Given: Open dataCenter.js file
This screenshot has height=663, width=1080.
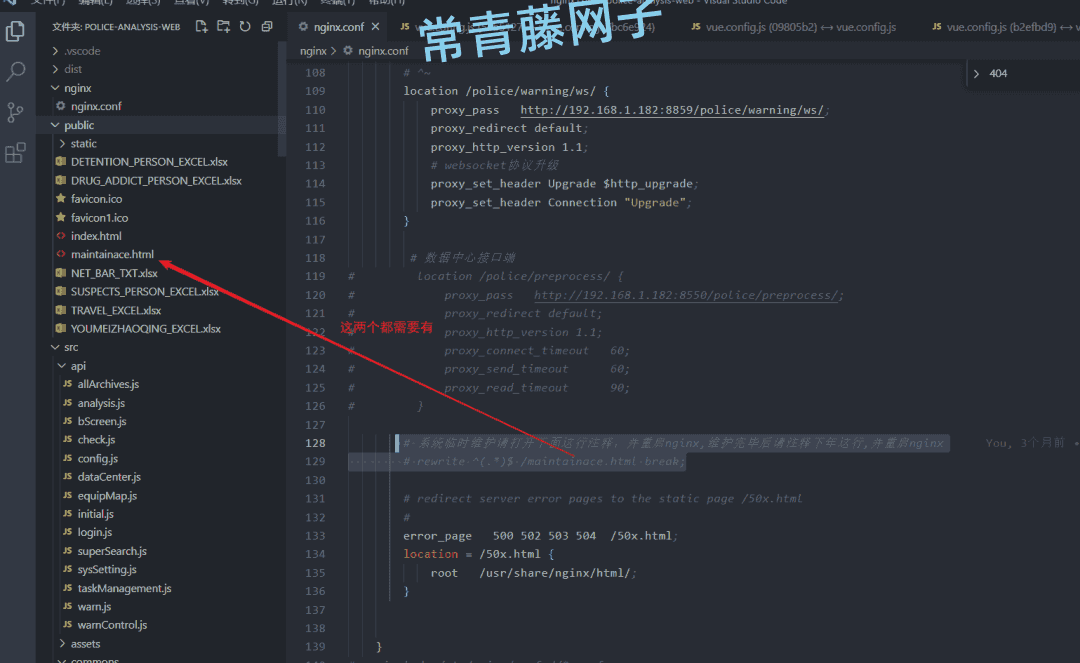Looking at the screenshot, I should (x=109, y=476).
